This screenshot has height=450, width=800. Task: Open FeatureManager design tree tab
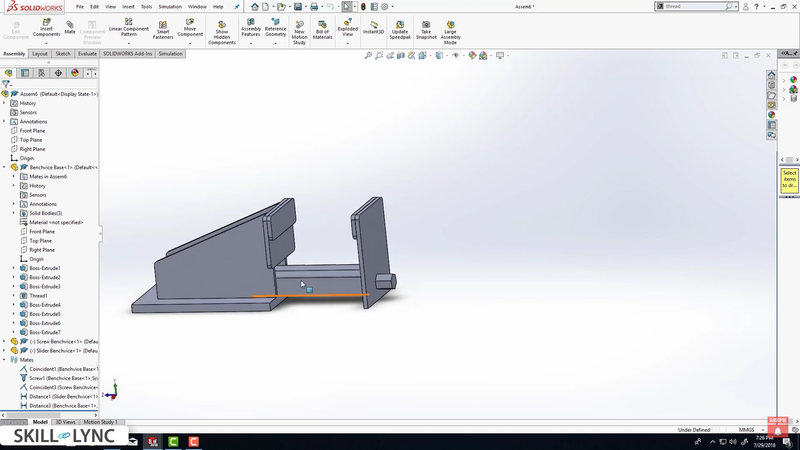9,73
